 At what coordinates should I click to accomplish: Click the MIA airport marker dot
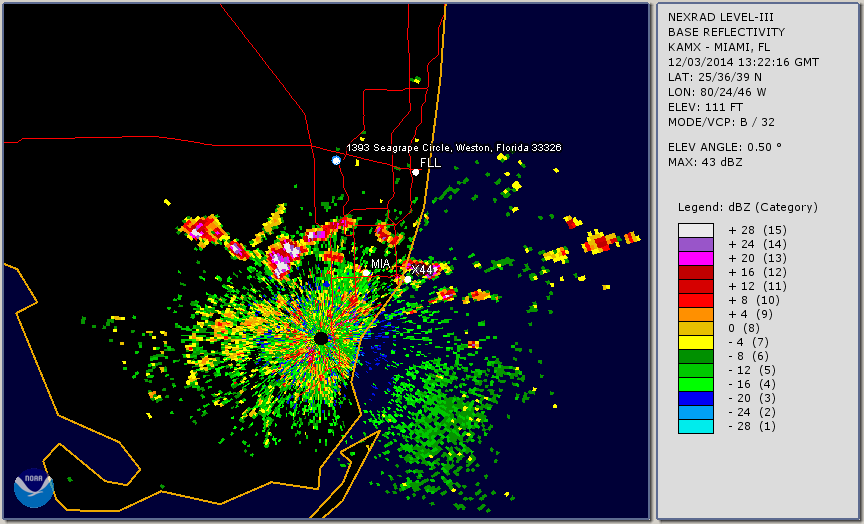[x=366, y=273]
